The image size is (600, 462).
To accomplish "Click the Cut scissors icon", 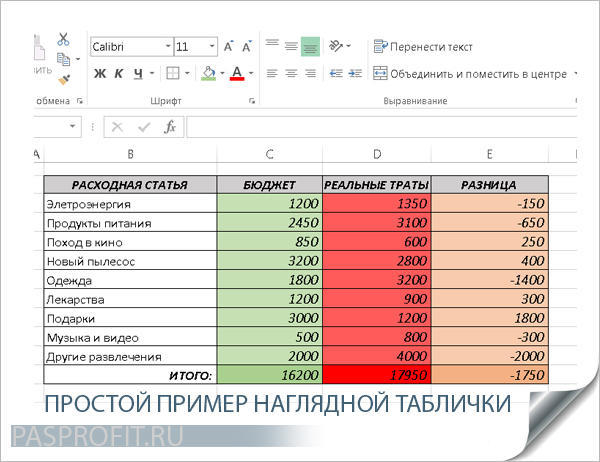I will [x=63, y=39].
